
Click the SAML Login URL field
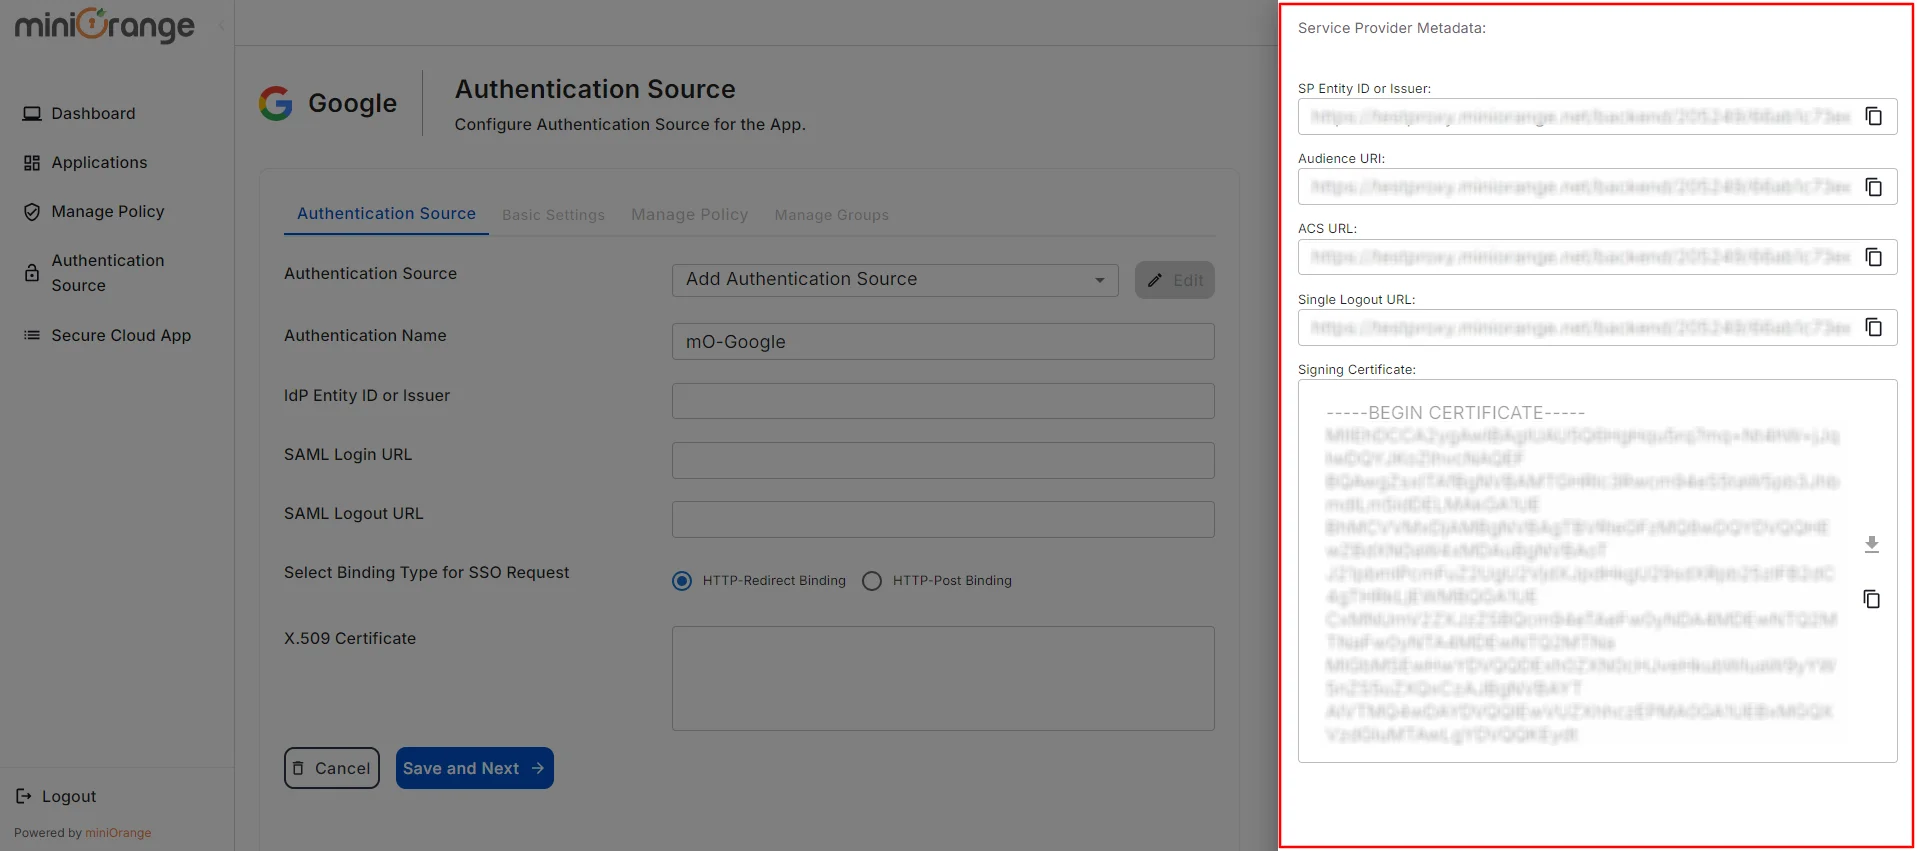click(x=943, y=460)
